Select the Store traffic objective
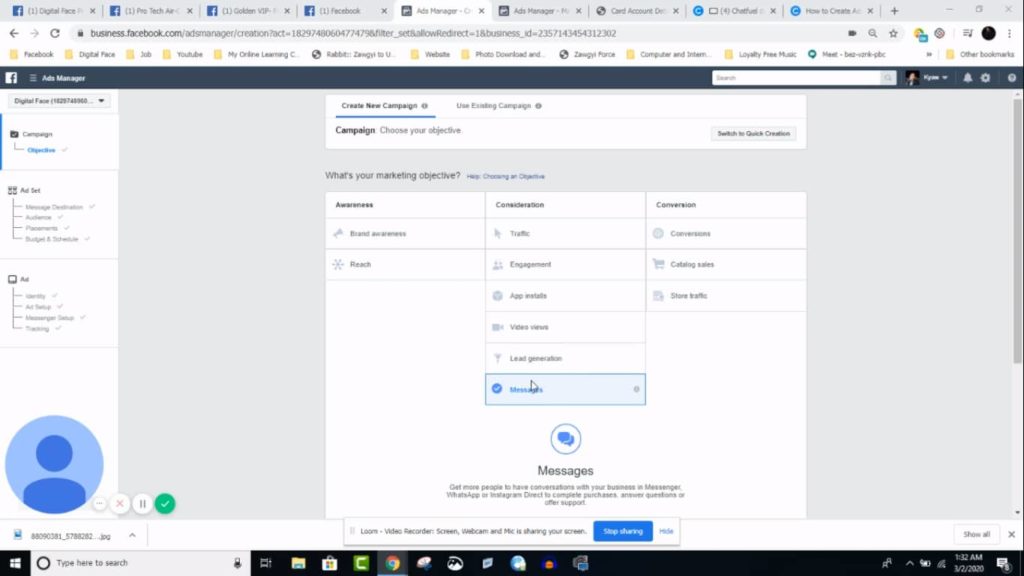Image resolution: width=1024 pixels, height=576 pixels. [x=726, y=296]
